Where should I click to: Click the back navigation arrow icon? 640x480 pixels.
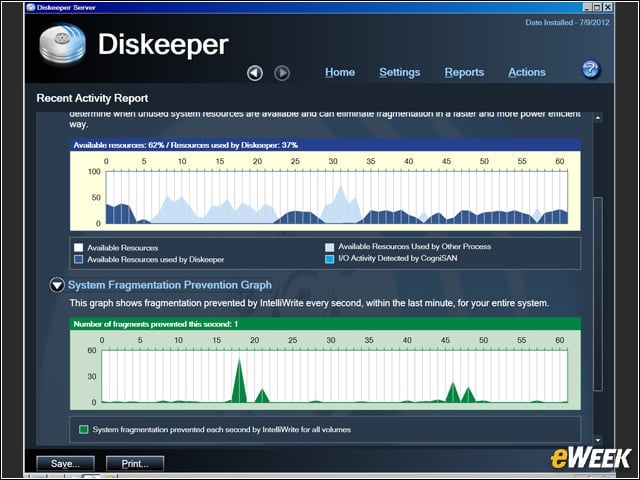[255, 73]
